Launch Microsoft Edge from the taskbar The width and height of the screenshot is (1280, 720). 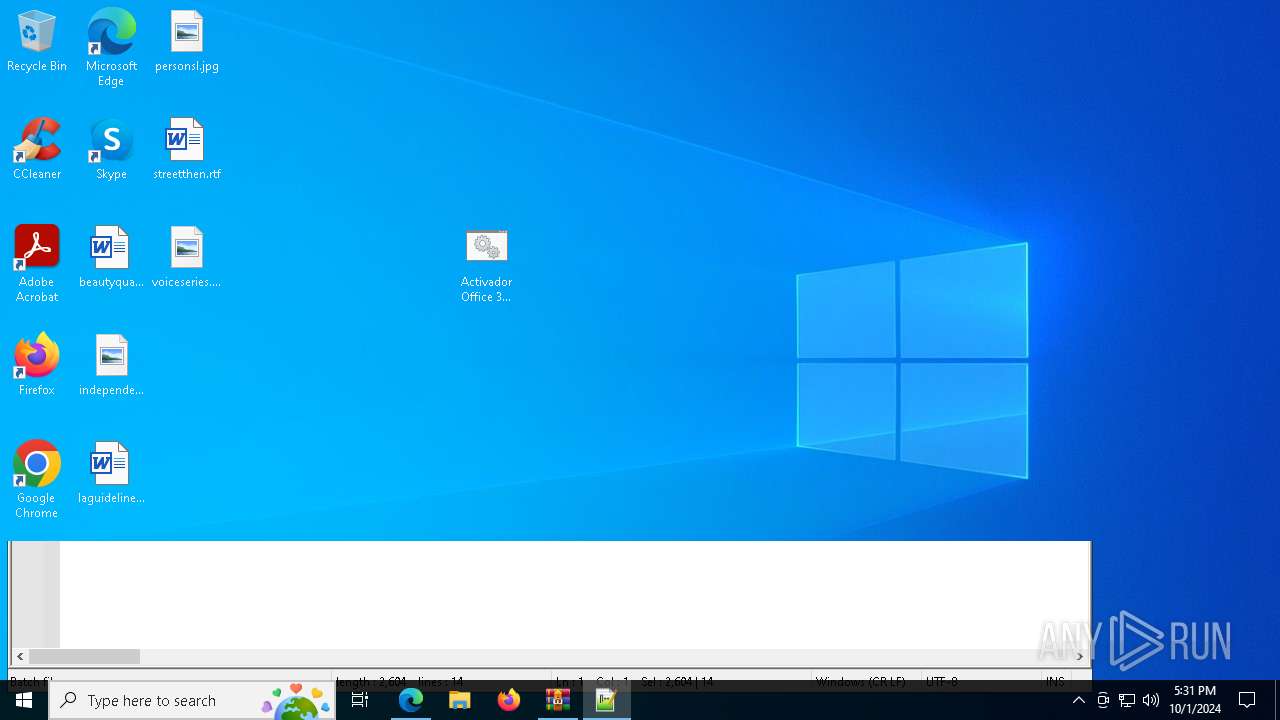click(411, 700)
